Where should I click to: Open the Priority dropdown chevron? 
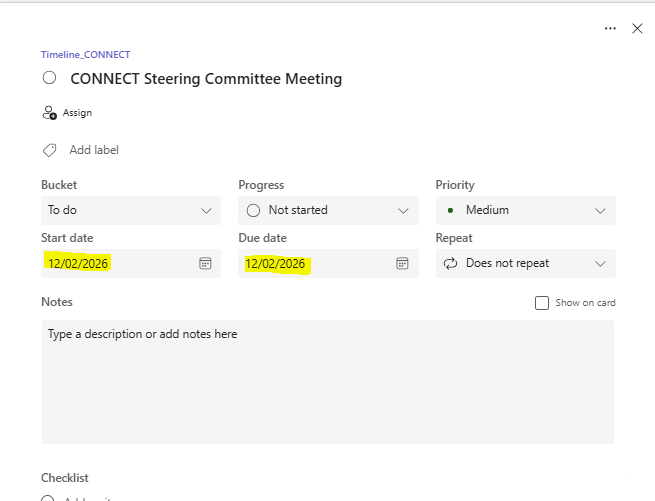coord(600,210)
